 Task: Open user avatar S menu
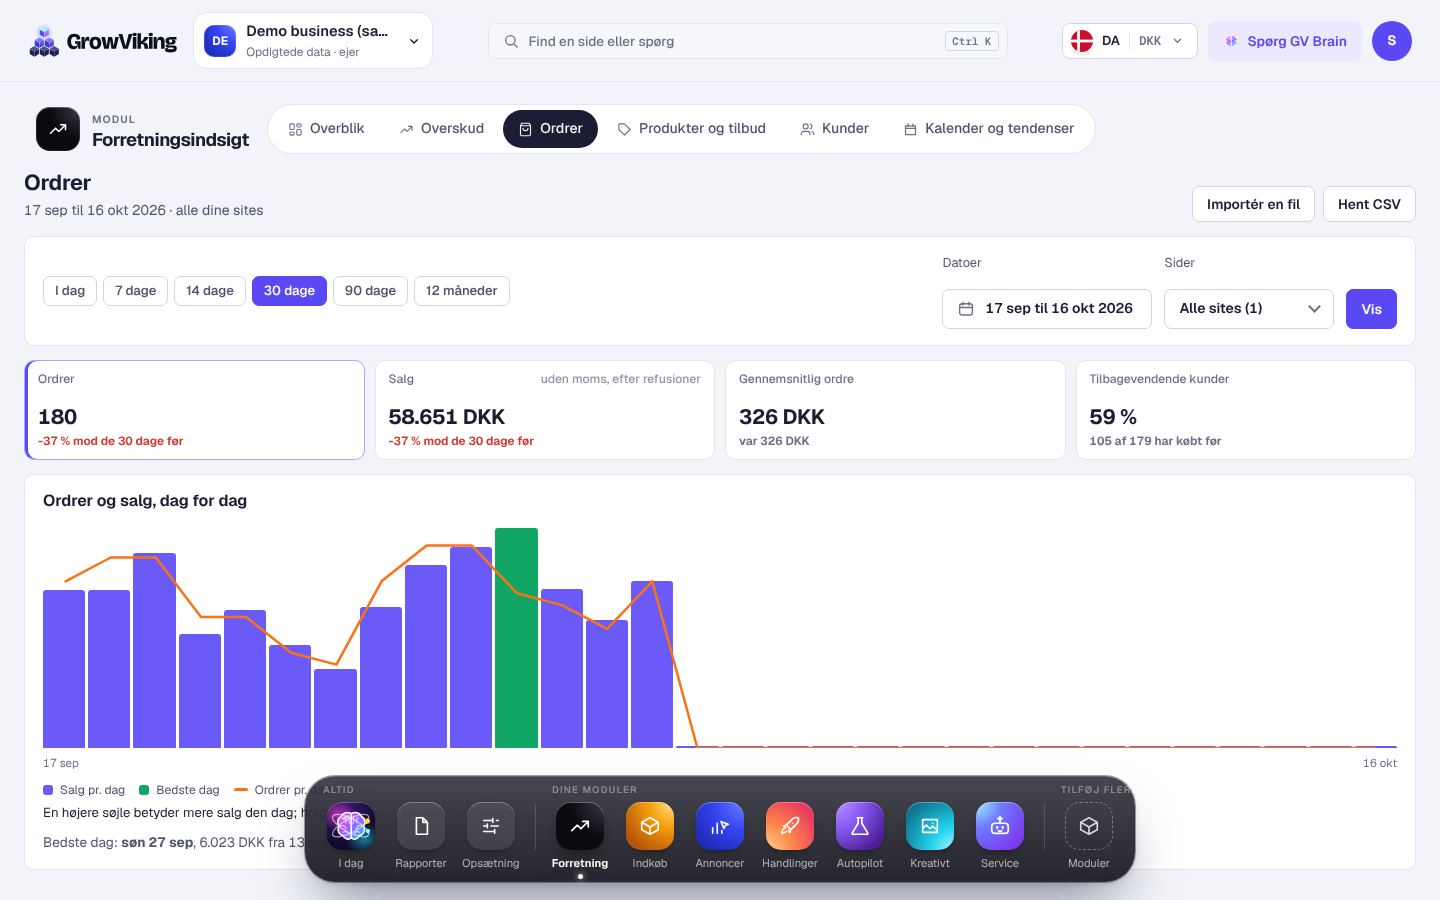(x=1392, y=41)
